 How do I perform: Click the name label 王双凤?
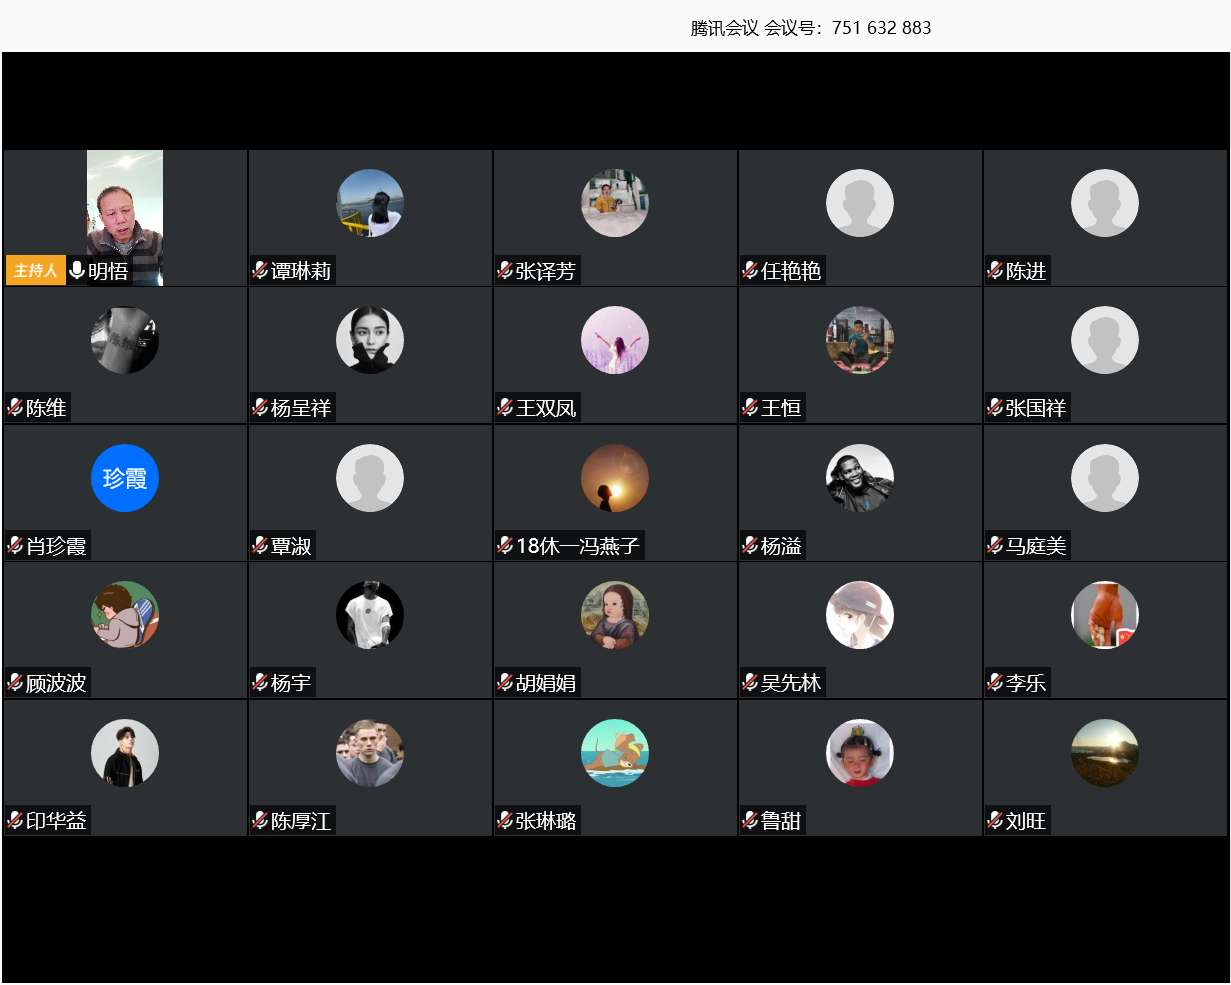coord(546,408)
